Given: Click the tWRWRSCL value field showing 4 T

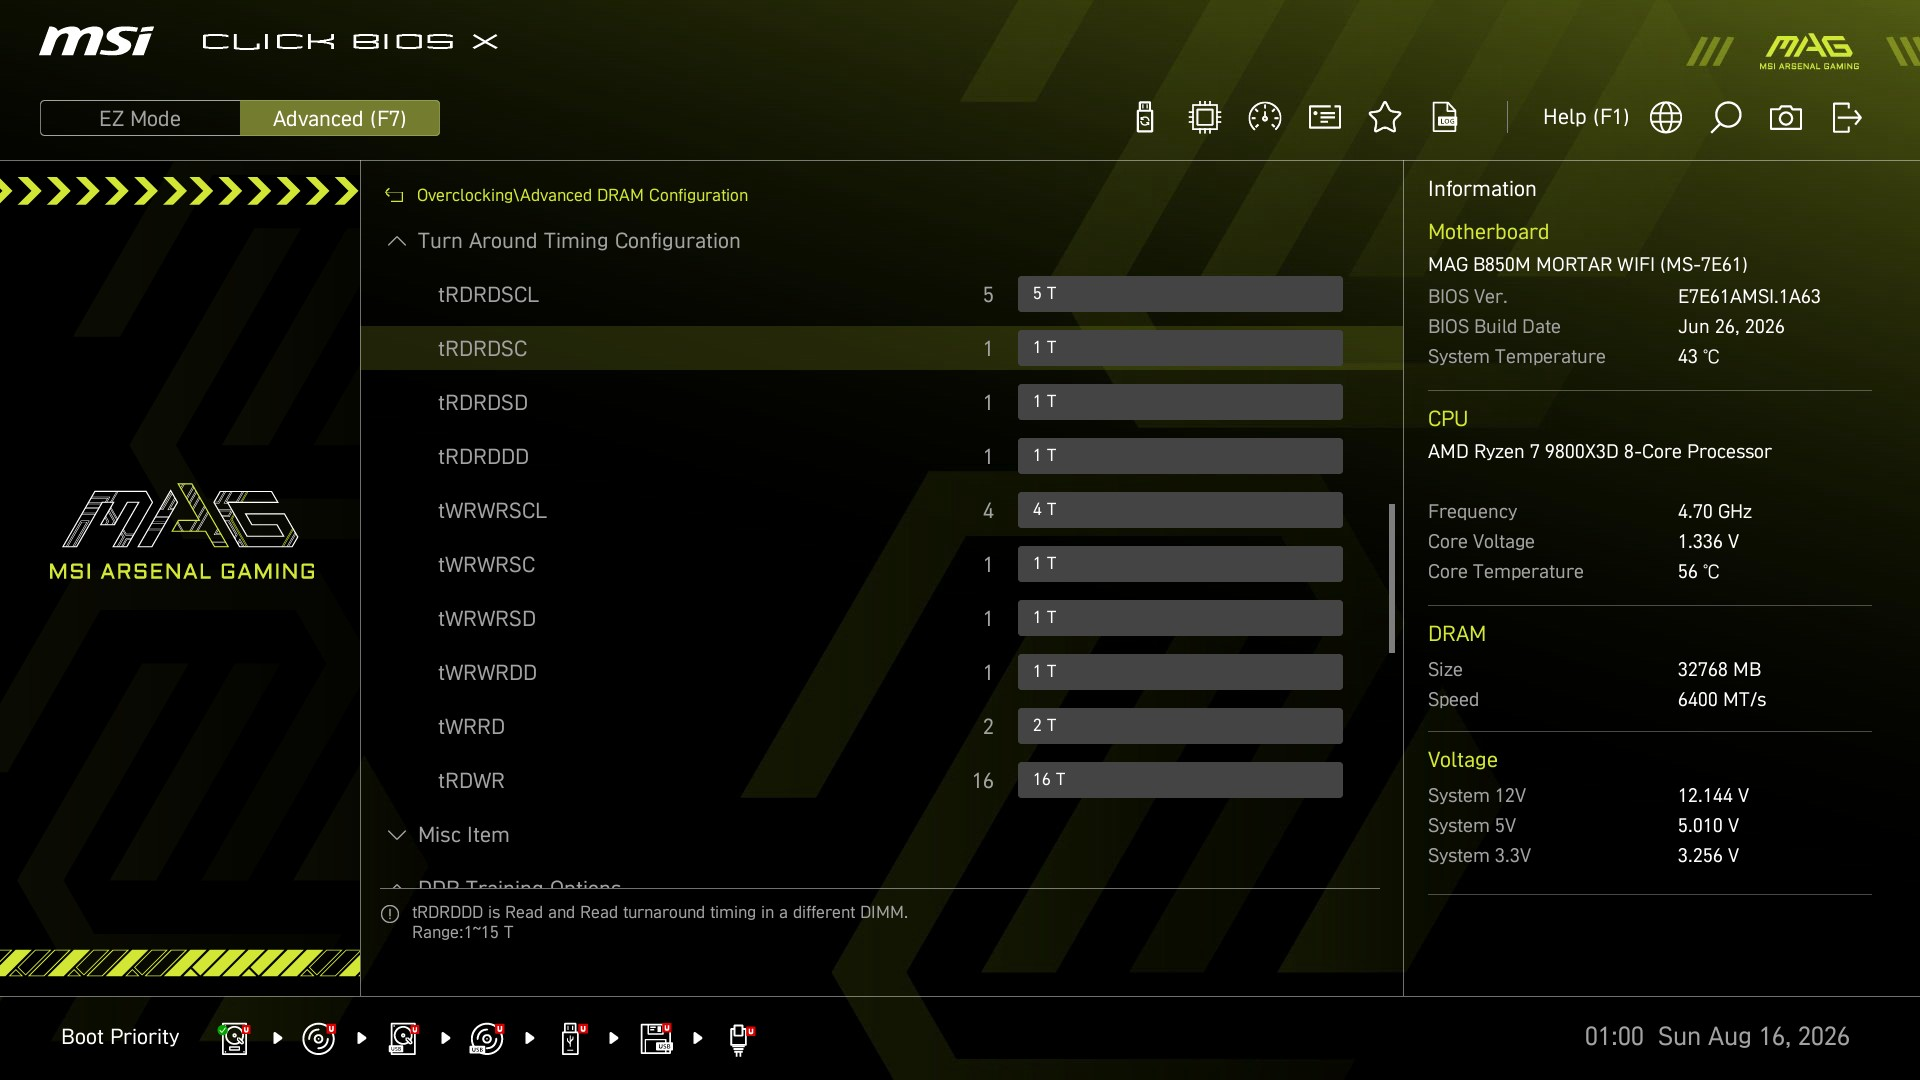Looking at the screenshot, I should (1180, 510).
